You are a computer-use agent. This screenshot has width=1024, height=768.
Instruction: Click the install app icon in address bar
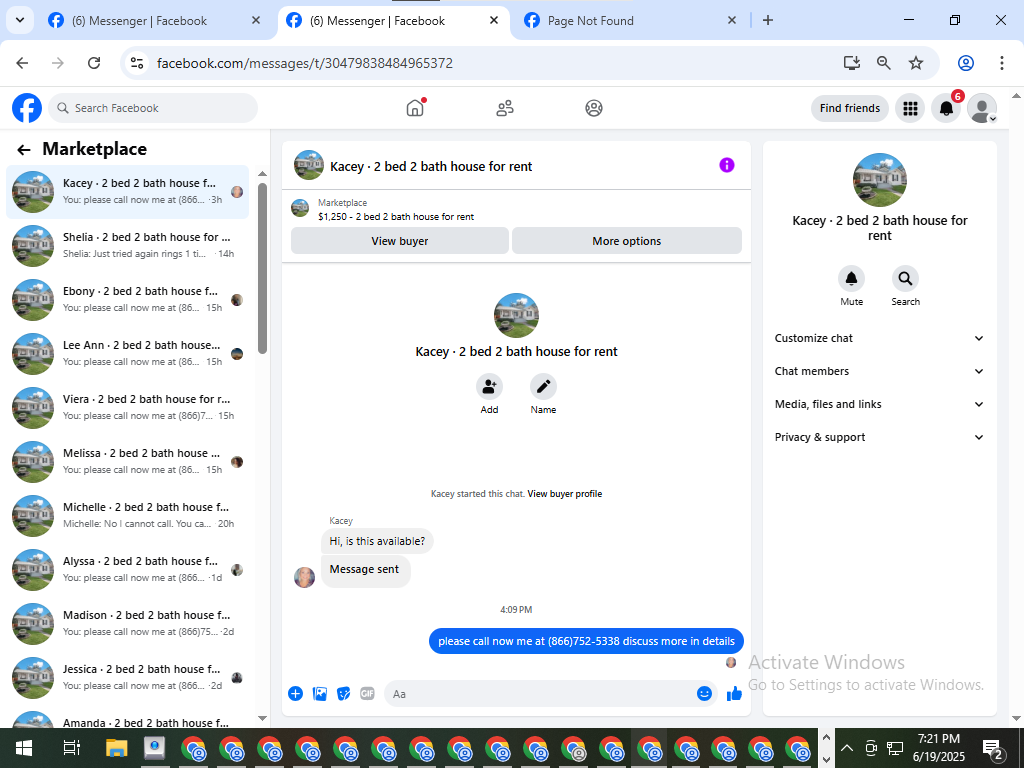pyautogui.click(x=852, y=63)
